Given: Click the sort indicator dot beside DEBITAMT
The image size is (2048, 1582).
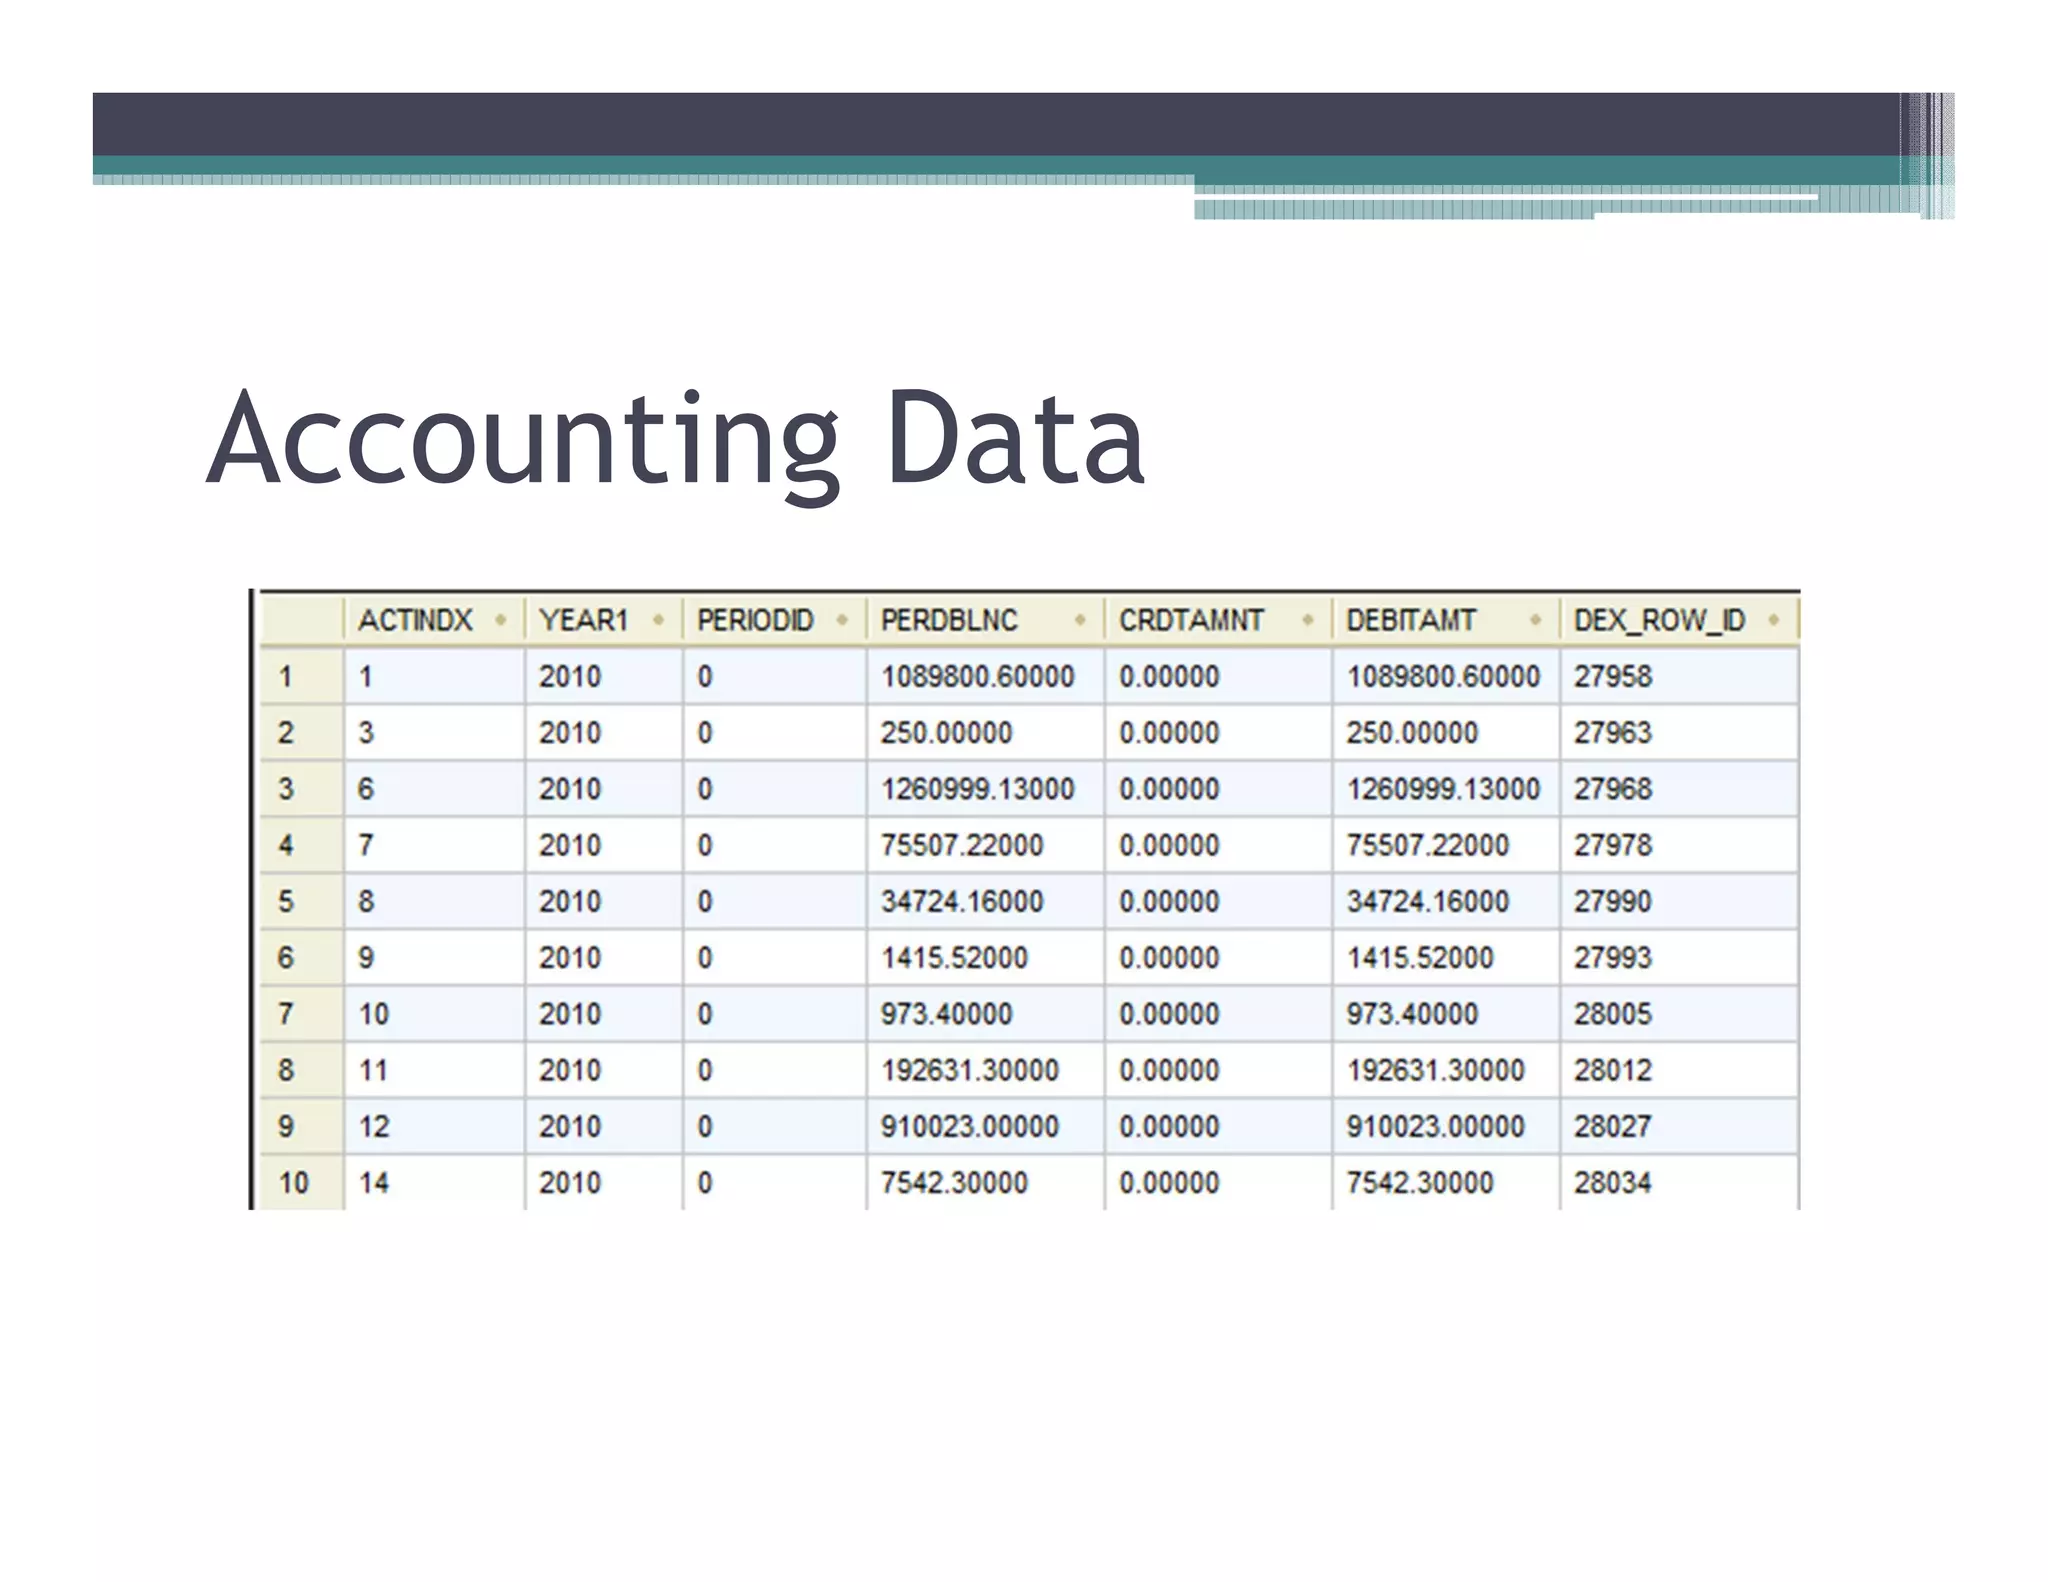Looking at the screenshot, I should (1535, 620).
